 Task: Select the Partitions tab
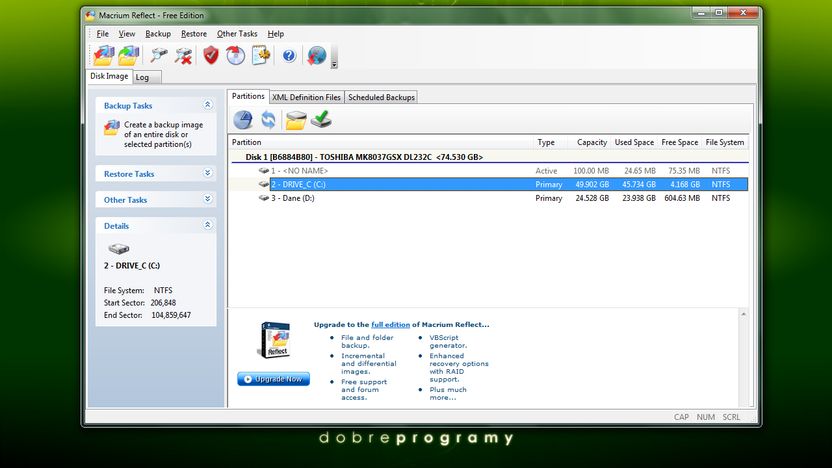pyautogui.click(x=248, y=96)
